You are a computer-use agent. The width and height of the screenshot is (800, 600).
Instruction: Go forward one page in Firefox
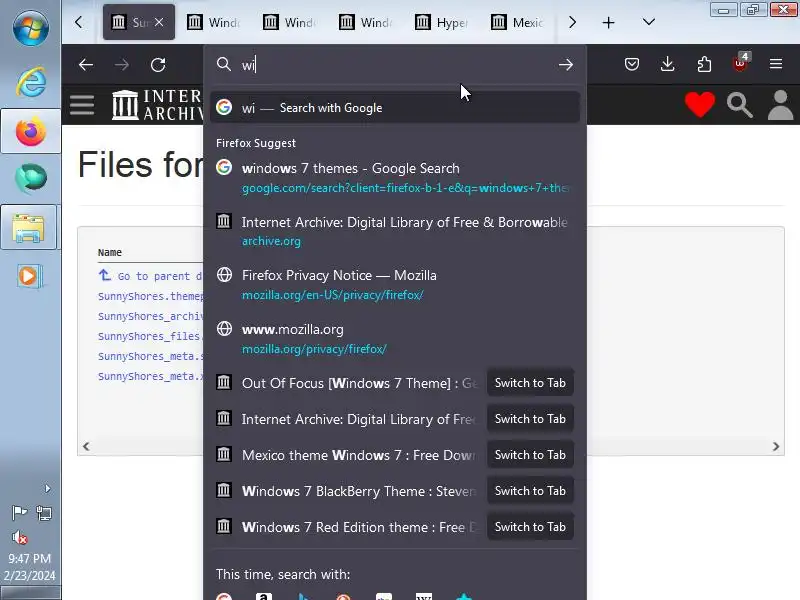(121, 65)
